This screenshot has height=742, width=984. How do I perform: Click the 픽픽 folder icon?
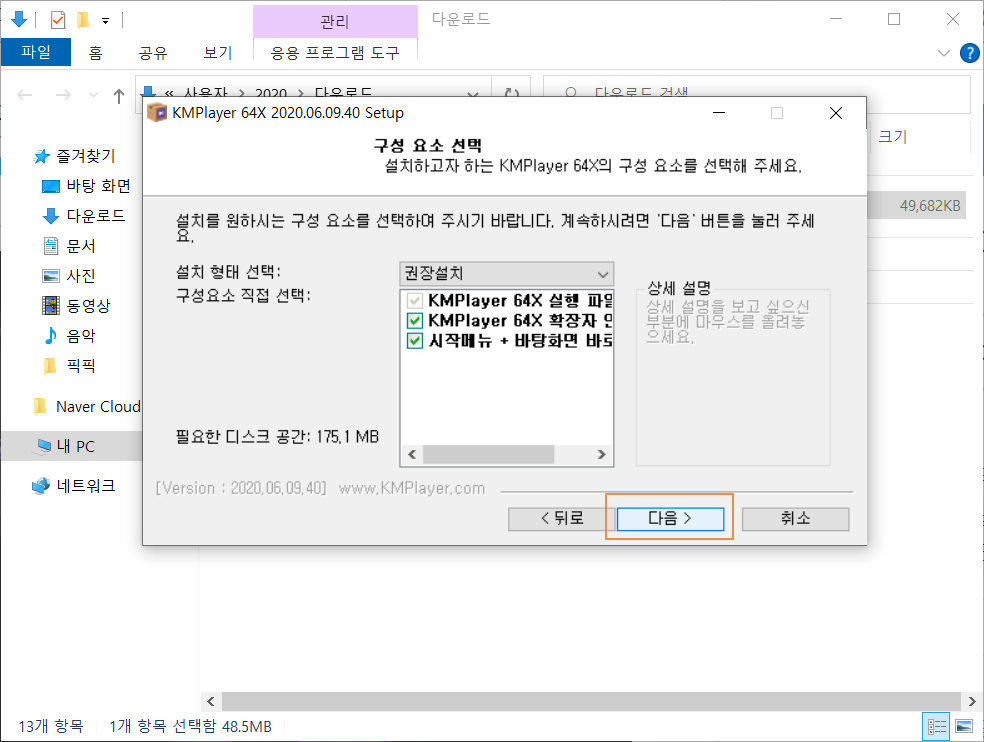[x=50, y=365]
